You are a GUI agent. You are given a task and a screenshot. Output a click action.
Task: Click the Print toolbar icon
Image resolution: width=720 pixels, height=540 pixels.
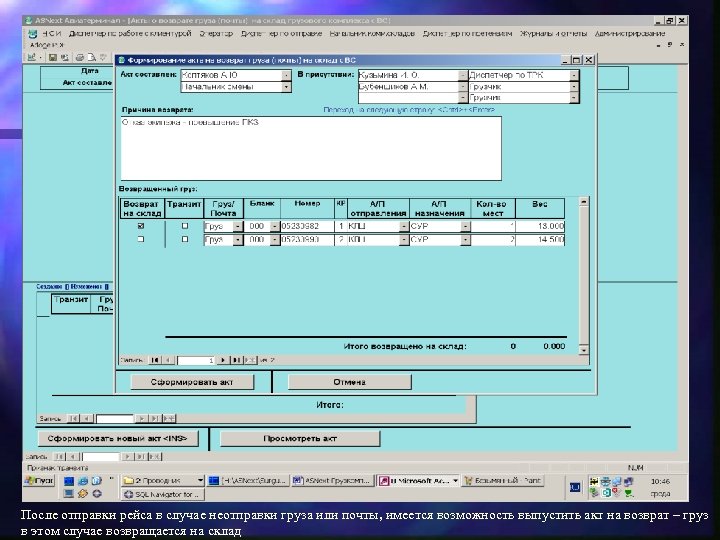click(x=79, y=57)
